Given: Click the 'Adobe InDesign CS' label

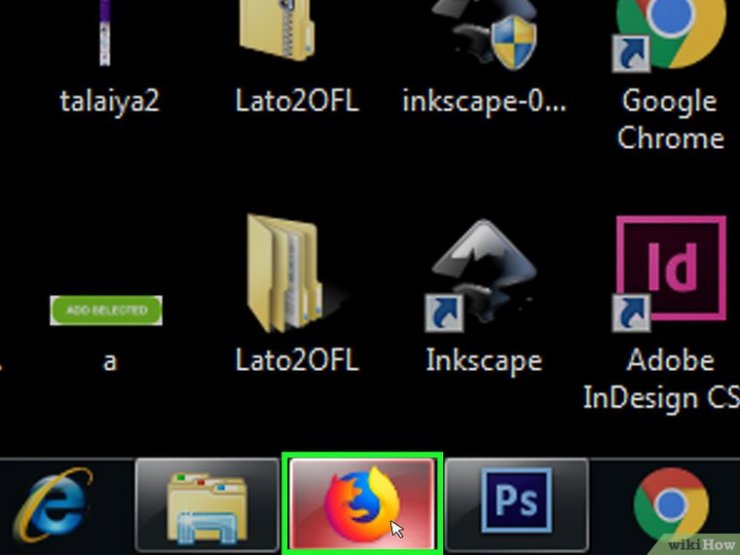Looking at the screenshot, I should point(662,379).
